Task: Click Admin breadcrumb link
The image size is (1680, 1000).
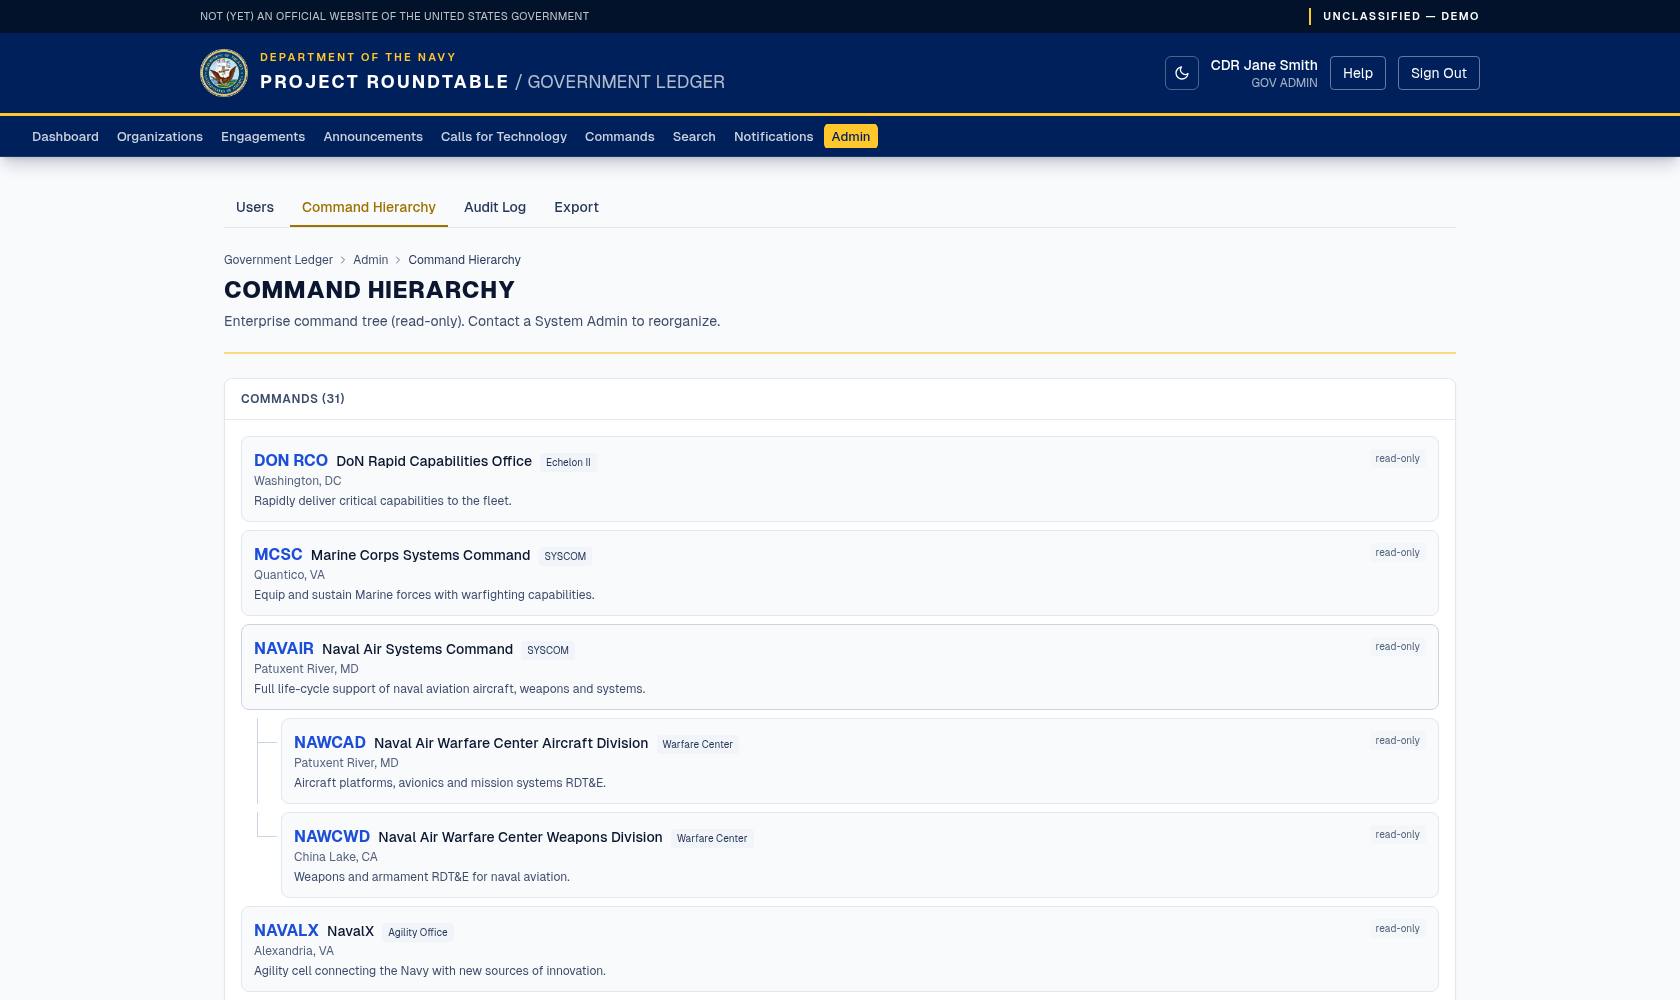Action: pos(370,260)
